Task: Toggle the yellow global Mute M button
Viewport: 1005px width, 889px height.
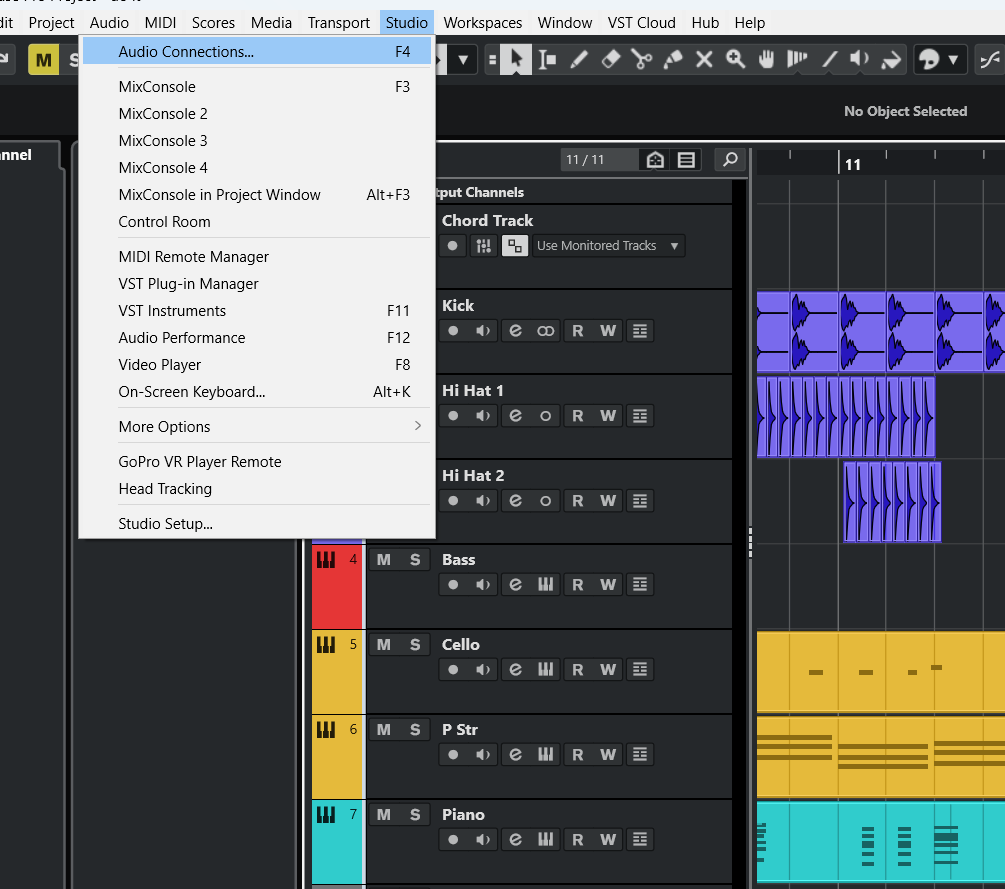Action: 44,60
